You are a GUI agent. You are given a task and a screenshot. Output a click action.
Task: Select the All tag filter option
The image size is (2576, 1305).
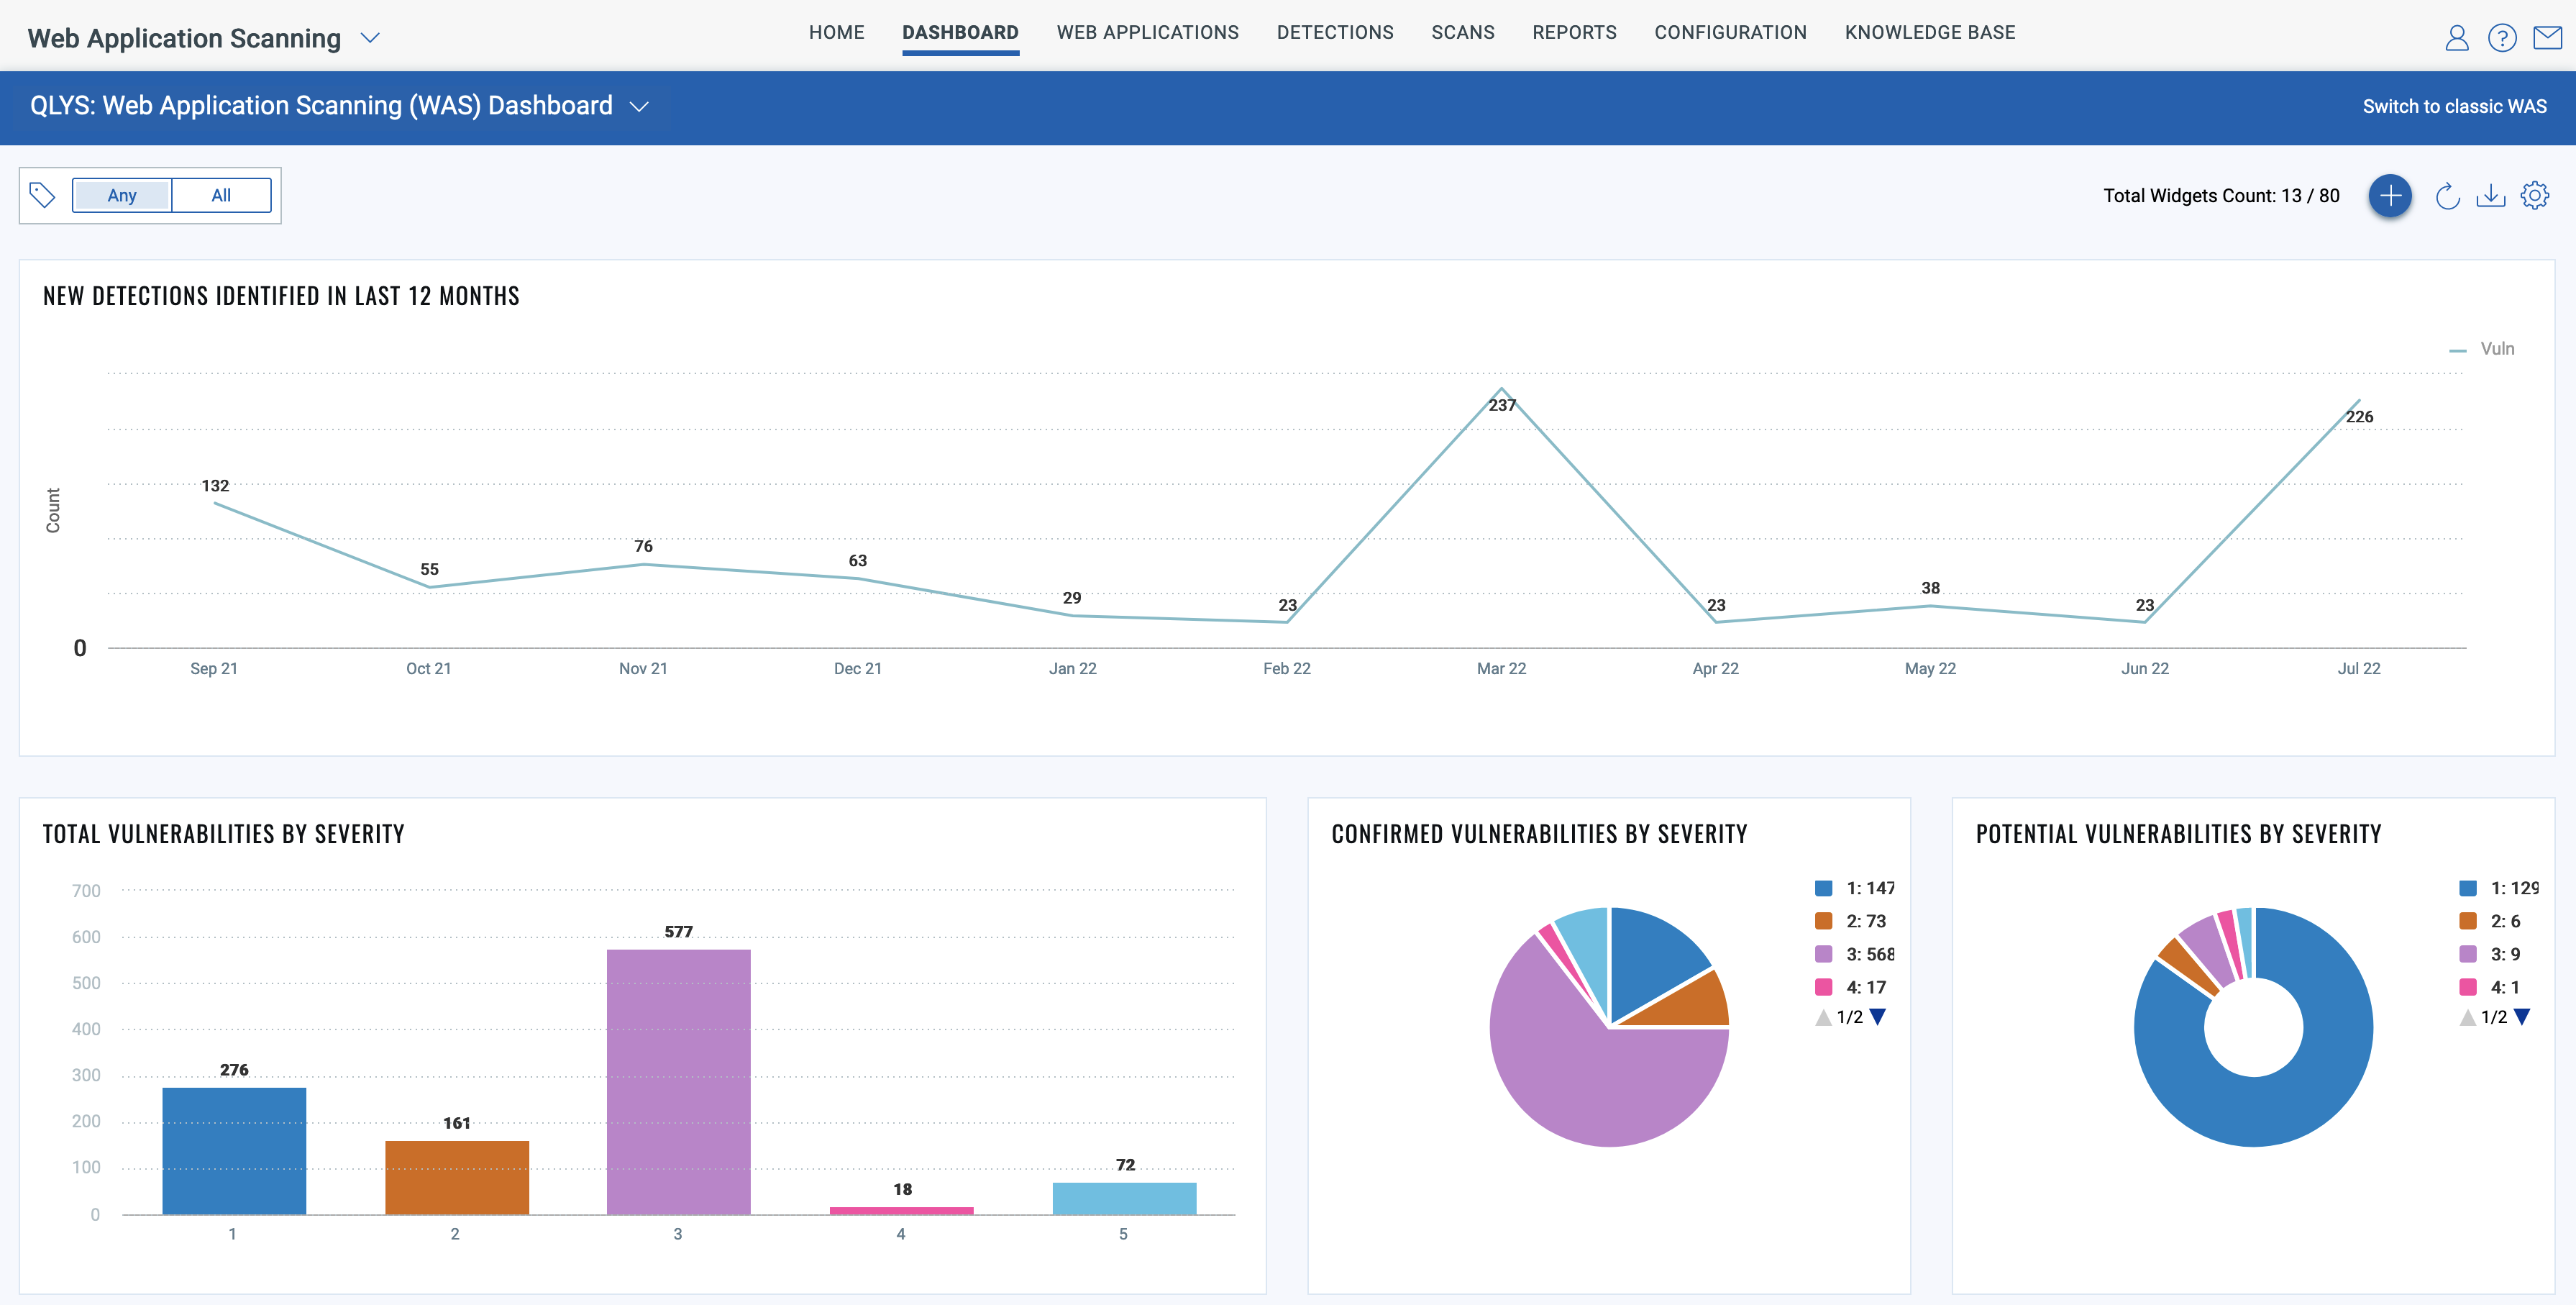coord(221,195)
